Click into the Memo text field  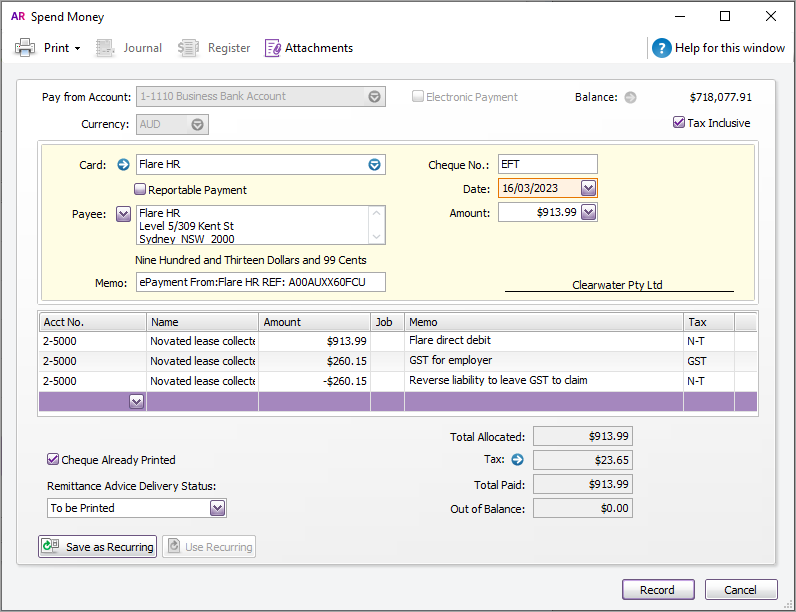(260, 282)
